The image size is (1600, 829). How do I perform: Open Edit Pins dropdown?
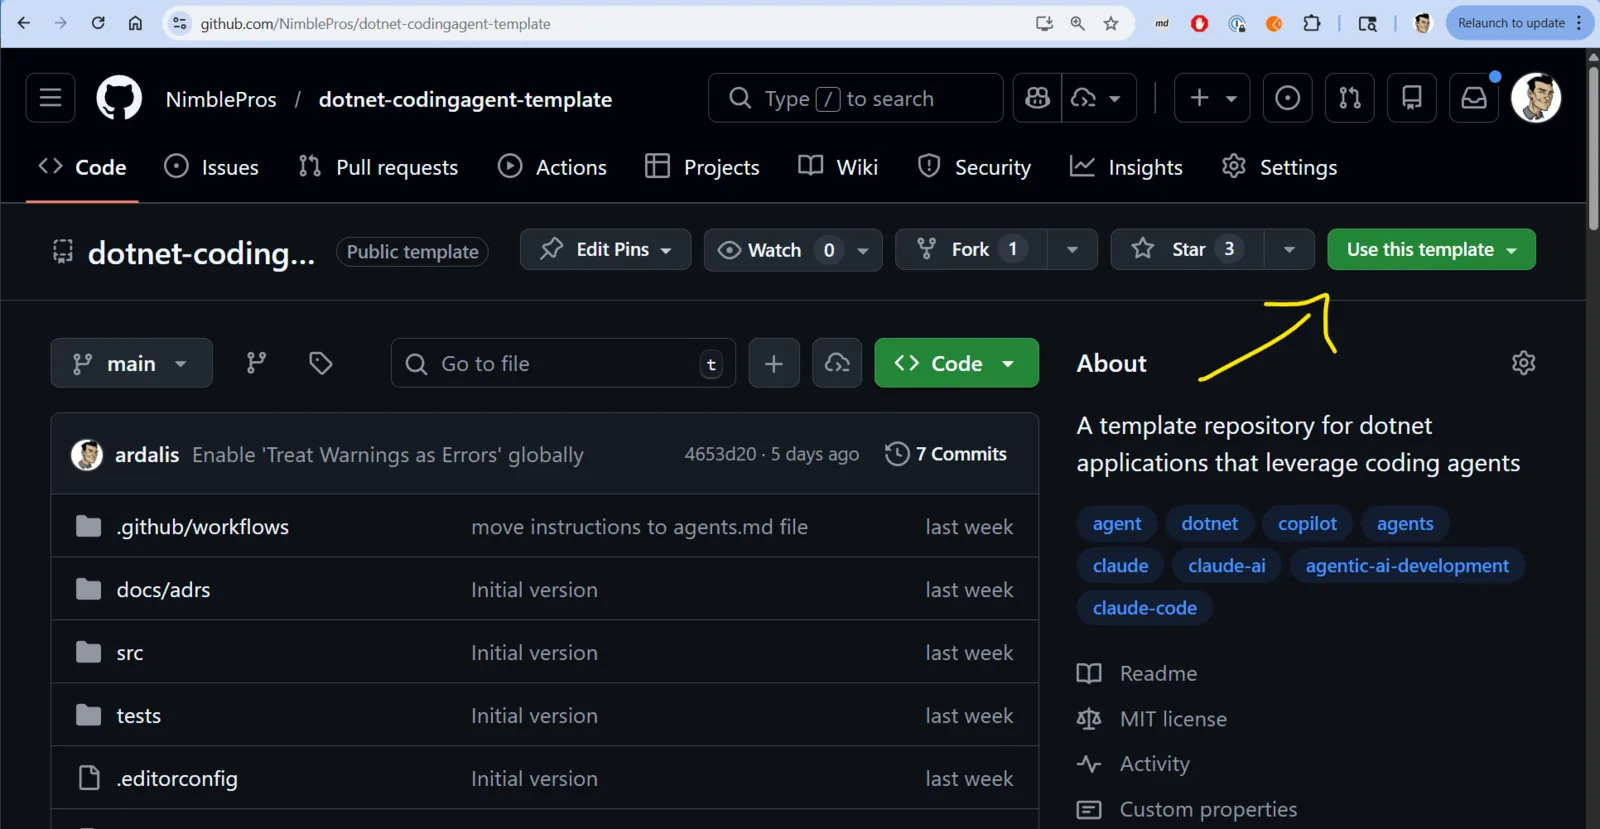pos(605,250)
